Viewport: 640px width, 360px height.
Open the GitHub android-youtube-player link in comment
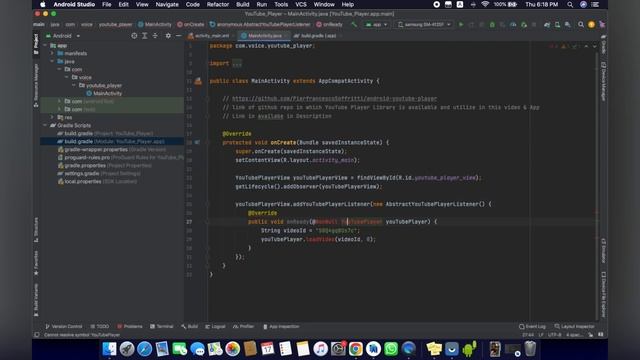(x=334, y=99)
